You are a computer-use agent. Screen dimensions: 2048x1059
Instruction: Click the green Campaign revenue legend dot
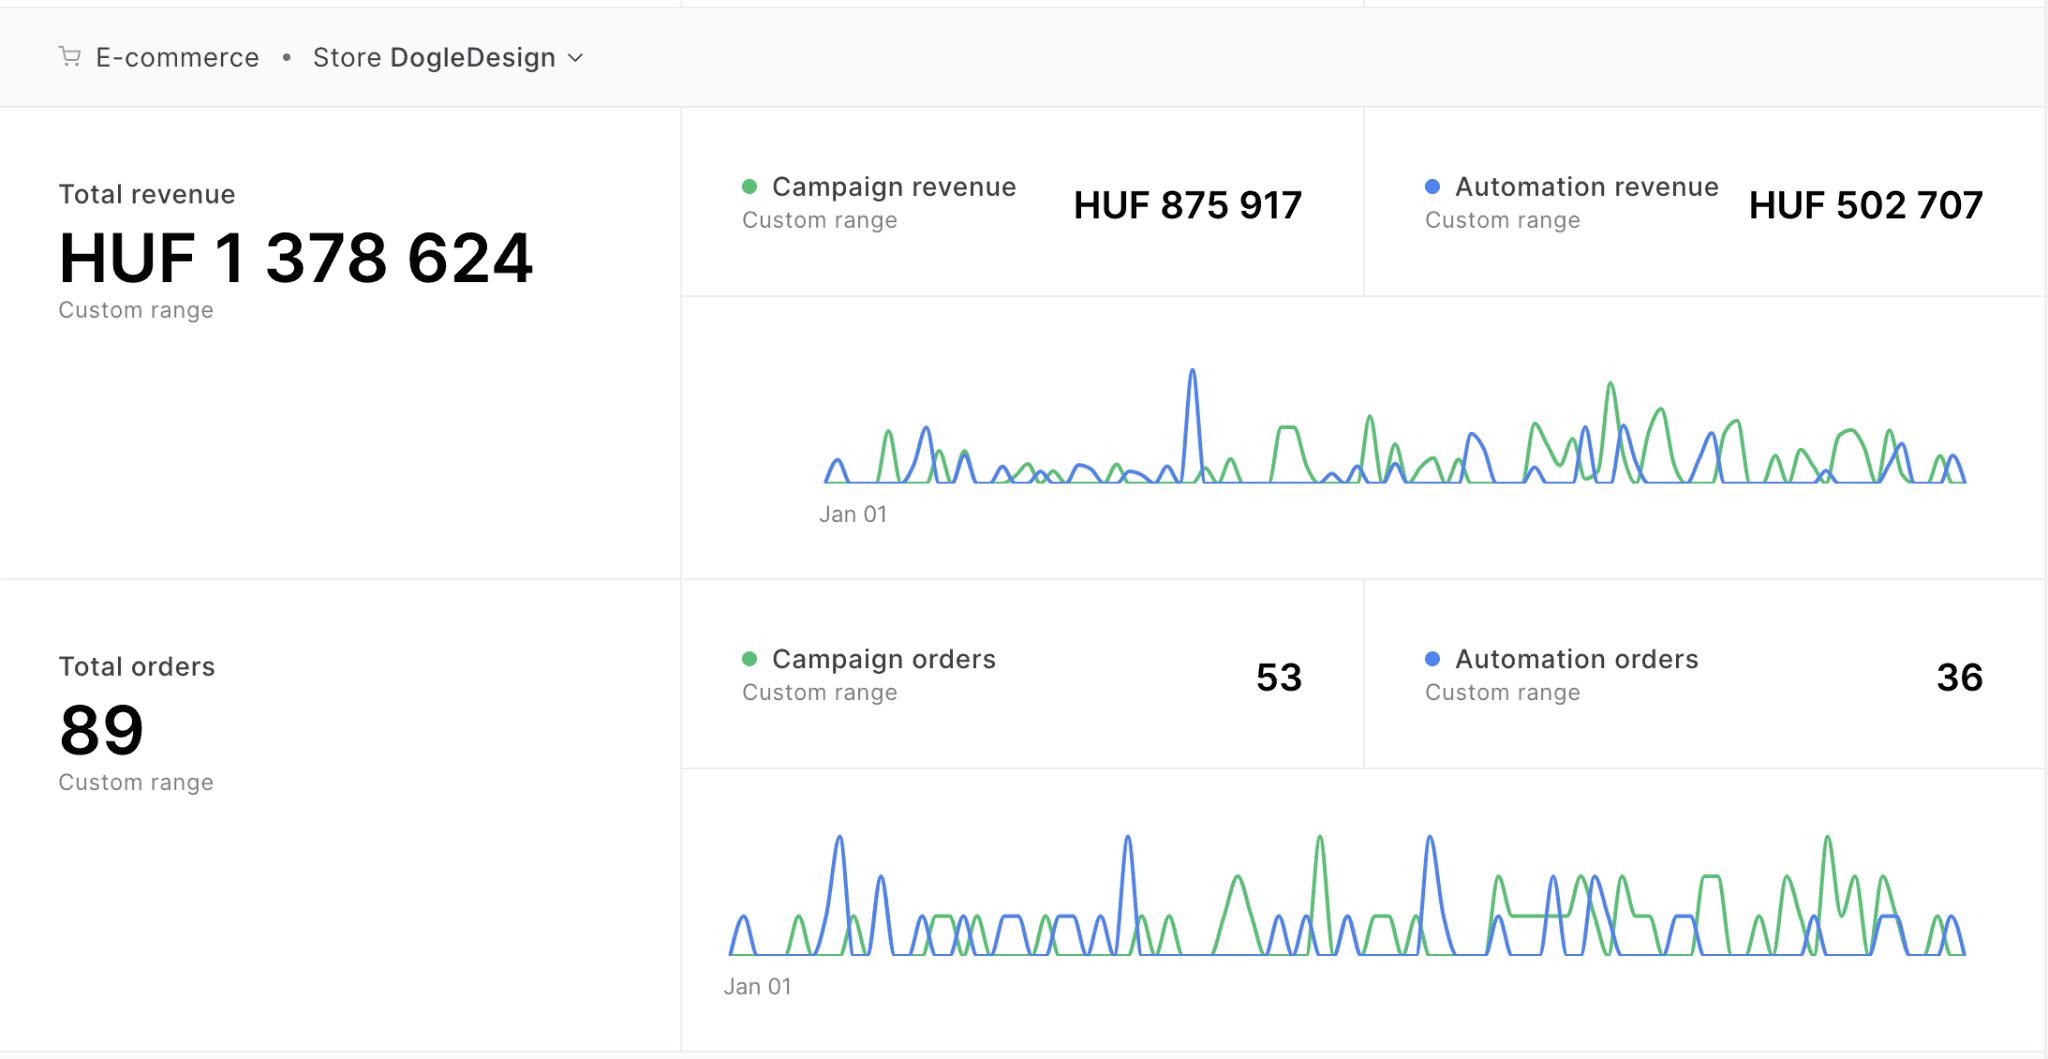(748, 186)
